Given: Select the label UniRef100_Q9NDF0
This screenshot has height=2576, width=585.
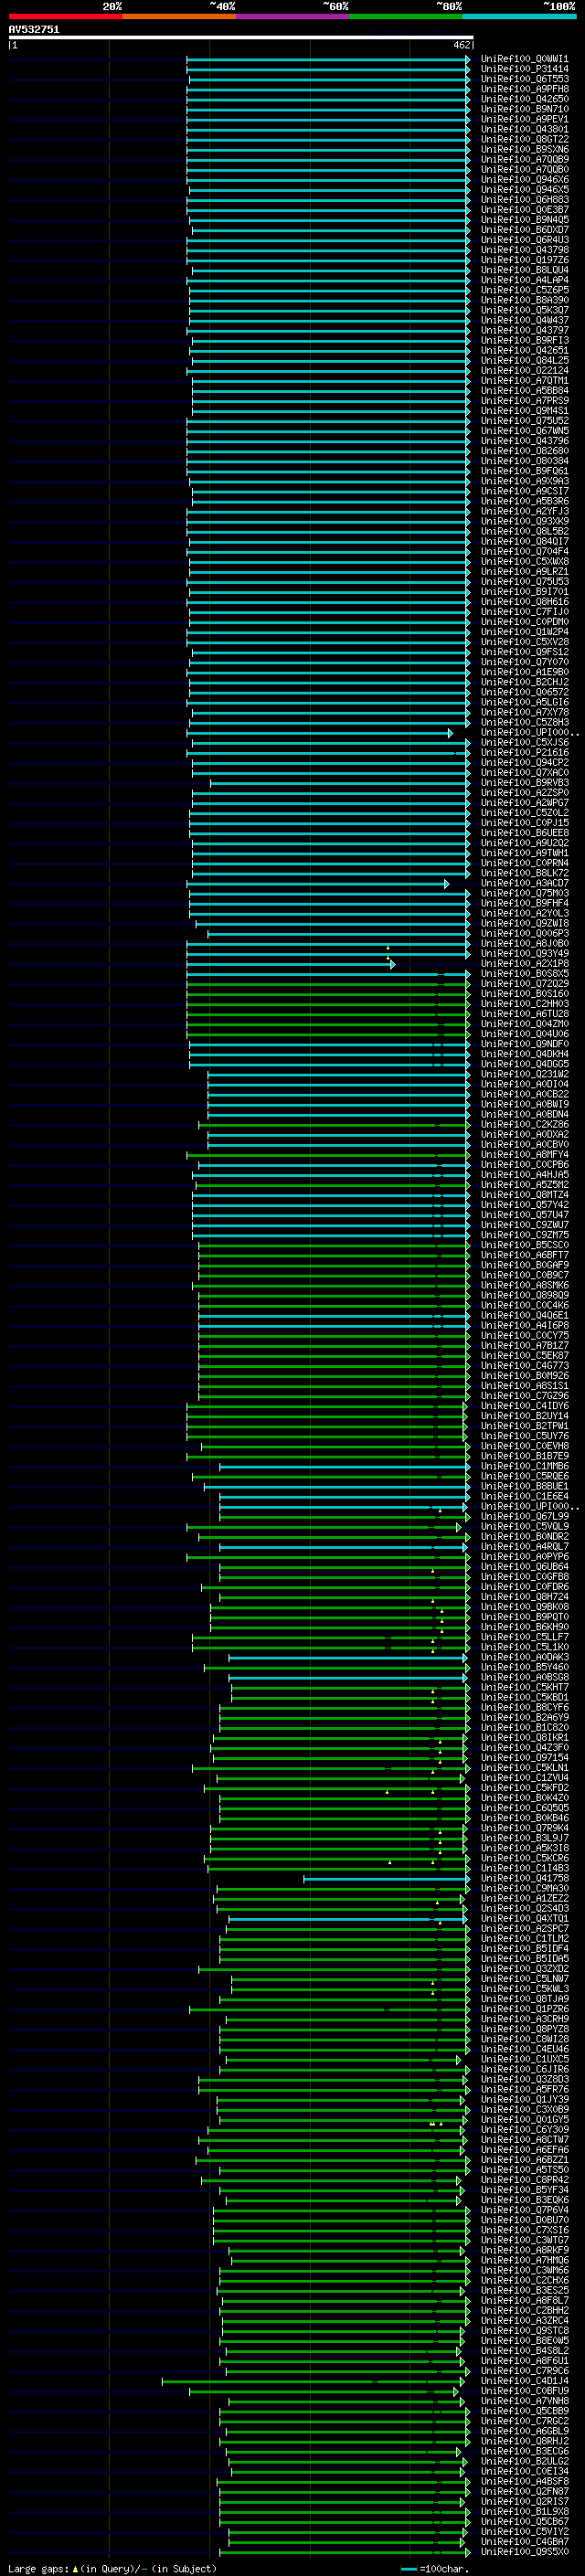Looking at the screenshot, I should [x=524, y=1044].
